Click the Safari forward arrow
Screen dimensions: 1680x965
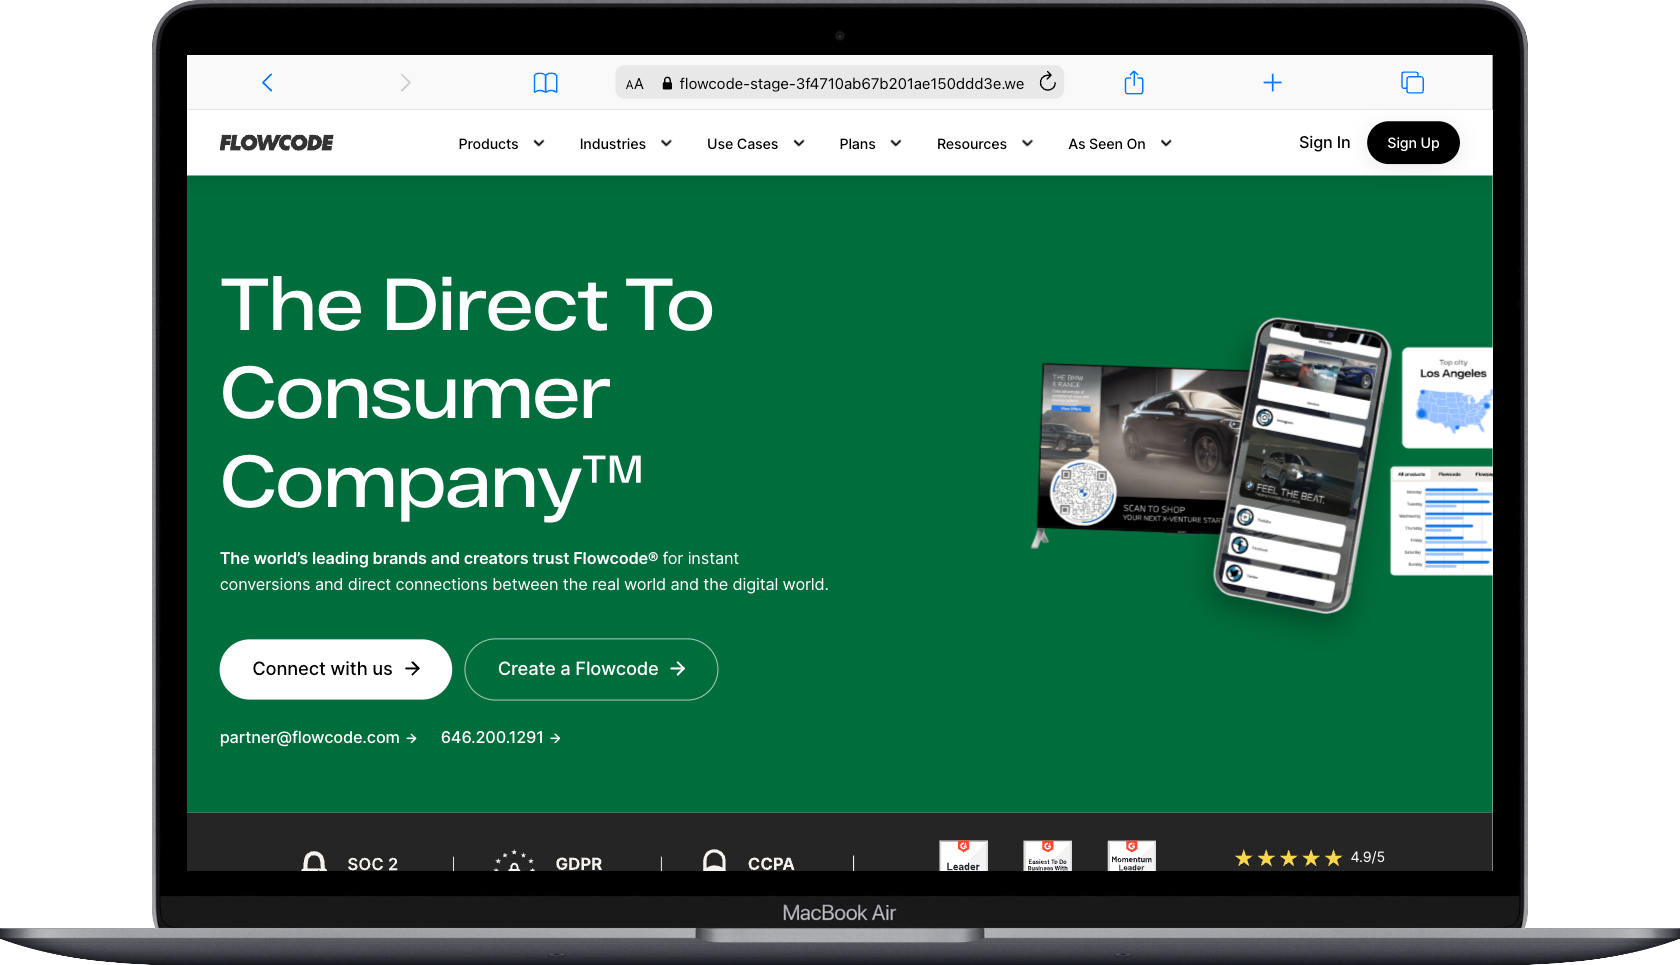(x=405, y=83)
